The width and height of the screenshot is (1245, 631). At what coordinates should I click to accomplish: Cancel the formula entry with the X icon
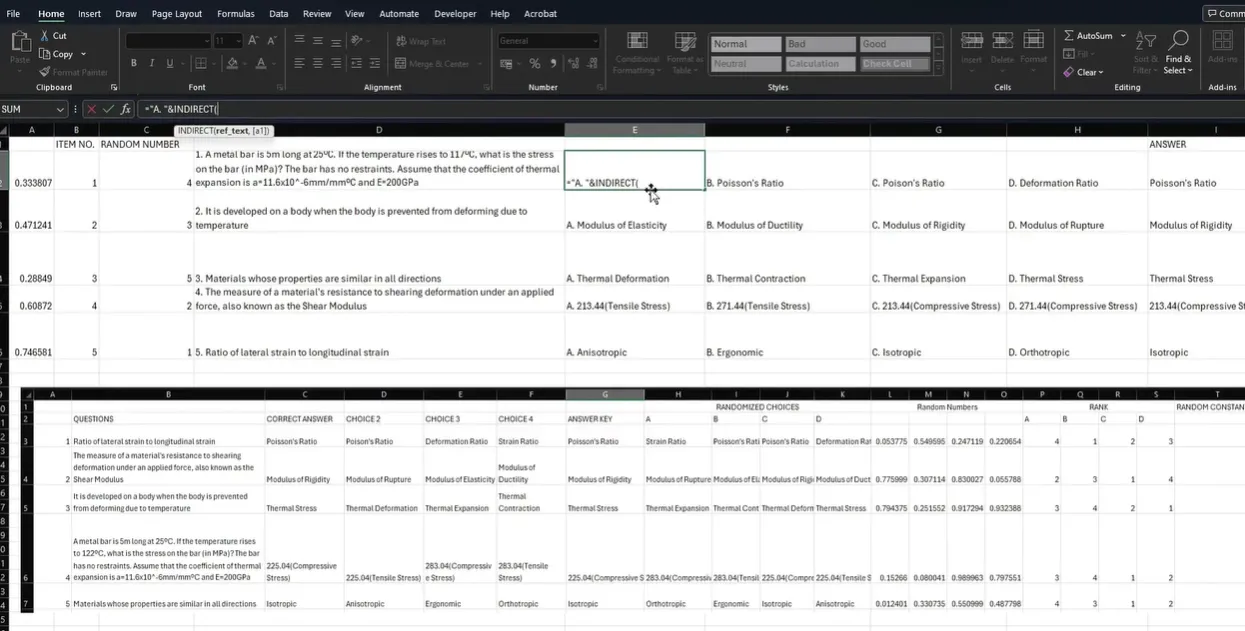[x=91, y=109]
